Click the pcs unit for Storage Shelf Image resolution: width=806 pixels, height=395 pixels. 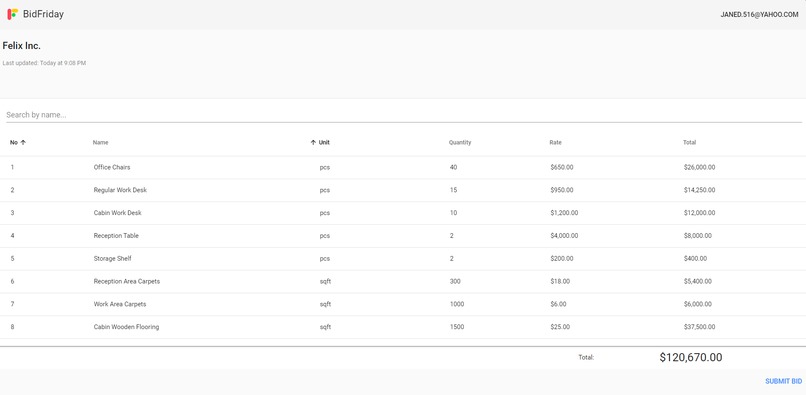[x=324, y=258]
